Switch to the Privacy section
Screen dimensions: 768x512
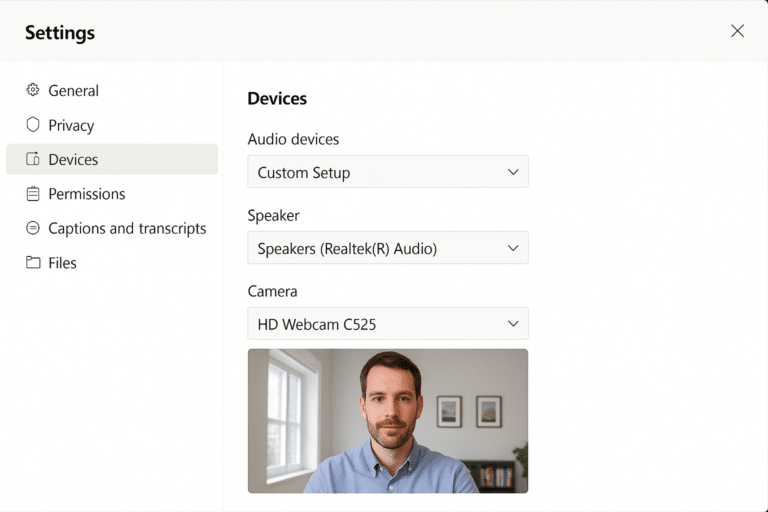coord(71,126)
